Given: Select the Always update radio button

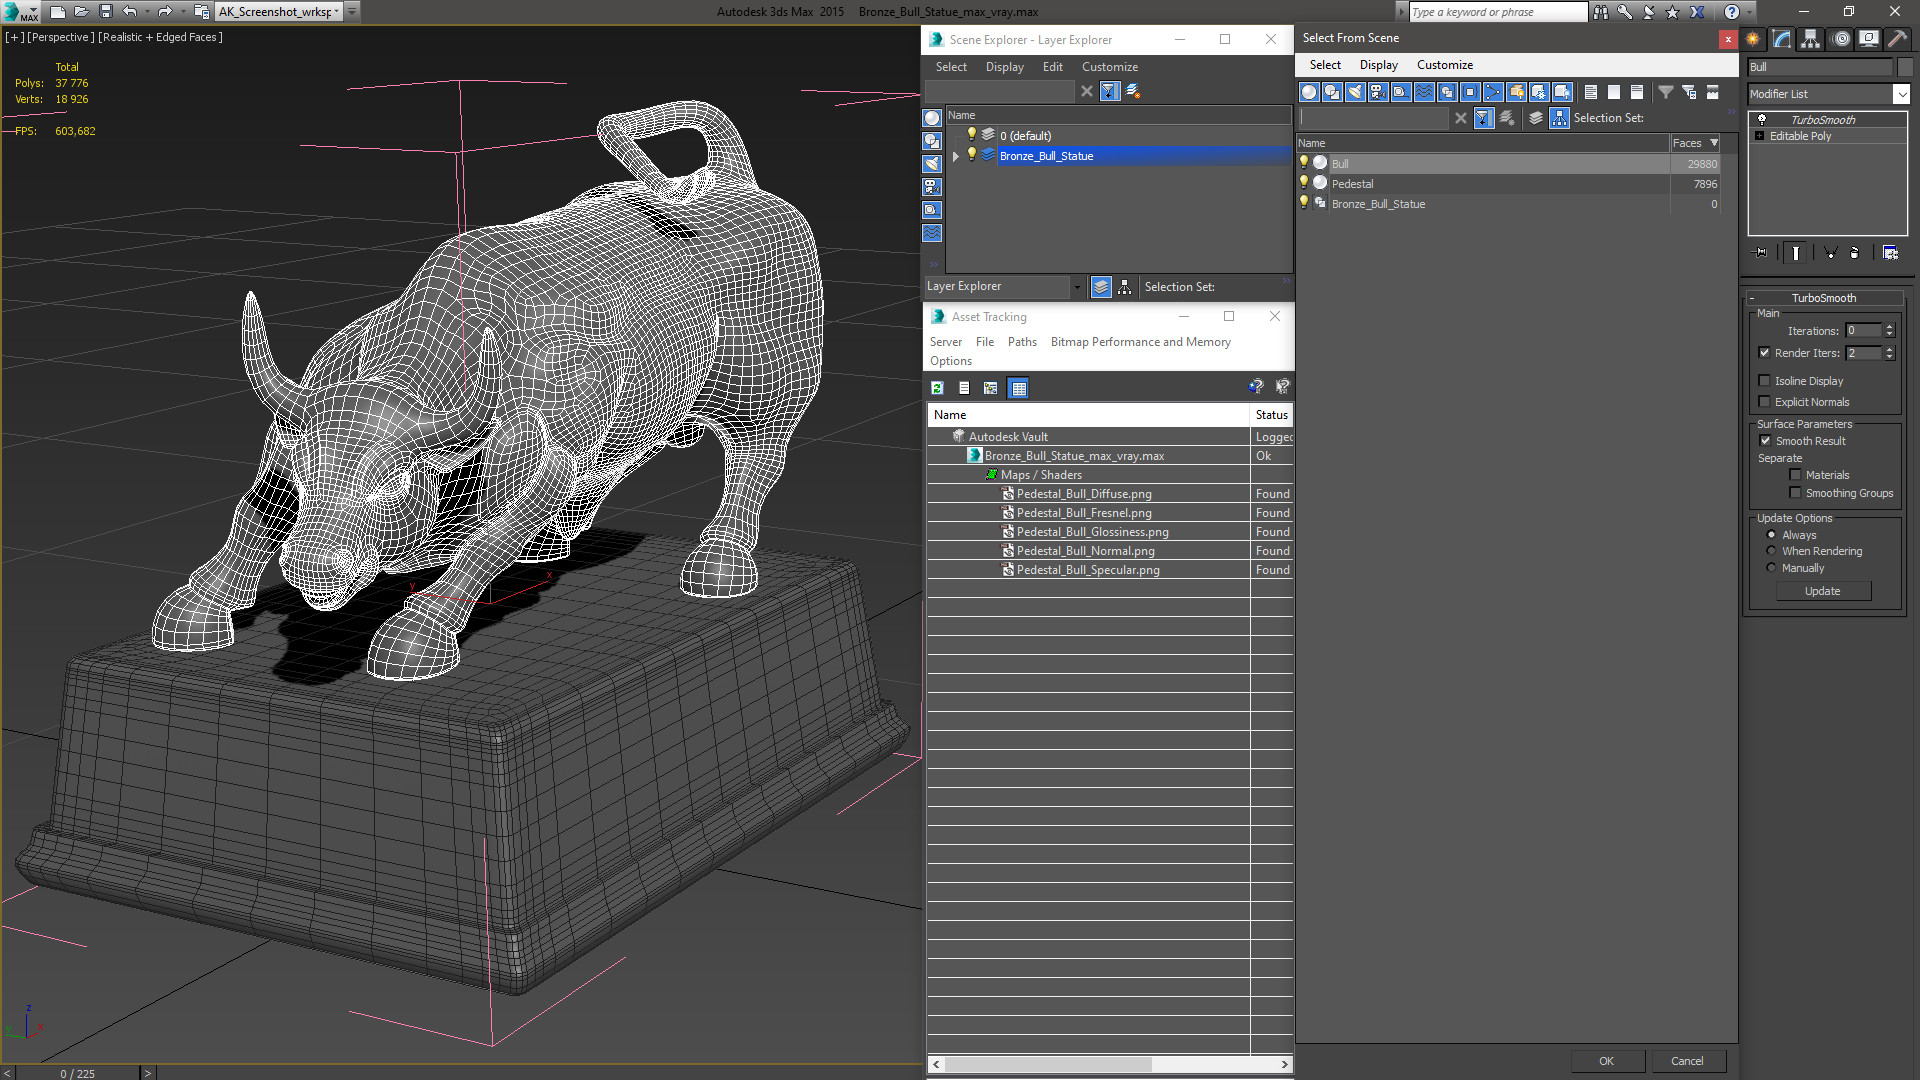Looking at the screenshot, I should click(x=1771, y=535).
